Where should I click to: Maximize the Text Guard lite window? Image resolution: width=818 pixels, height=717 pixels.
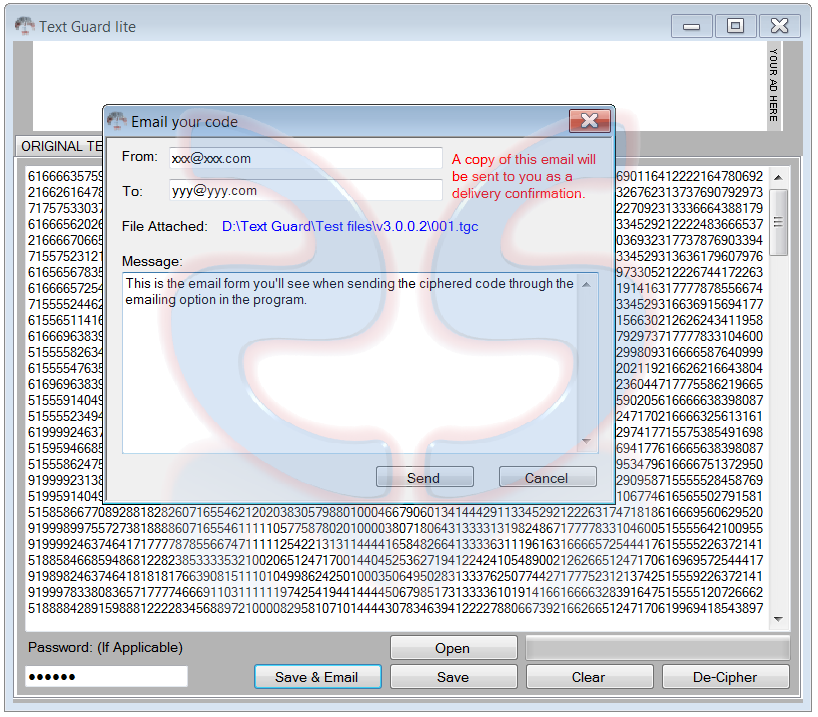pos(736,26)
